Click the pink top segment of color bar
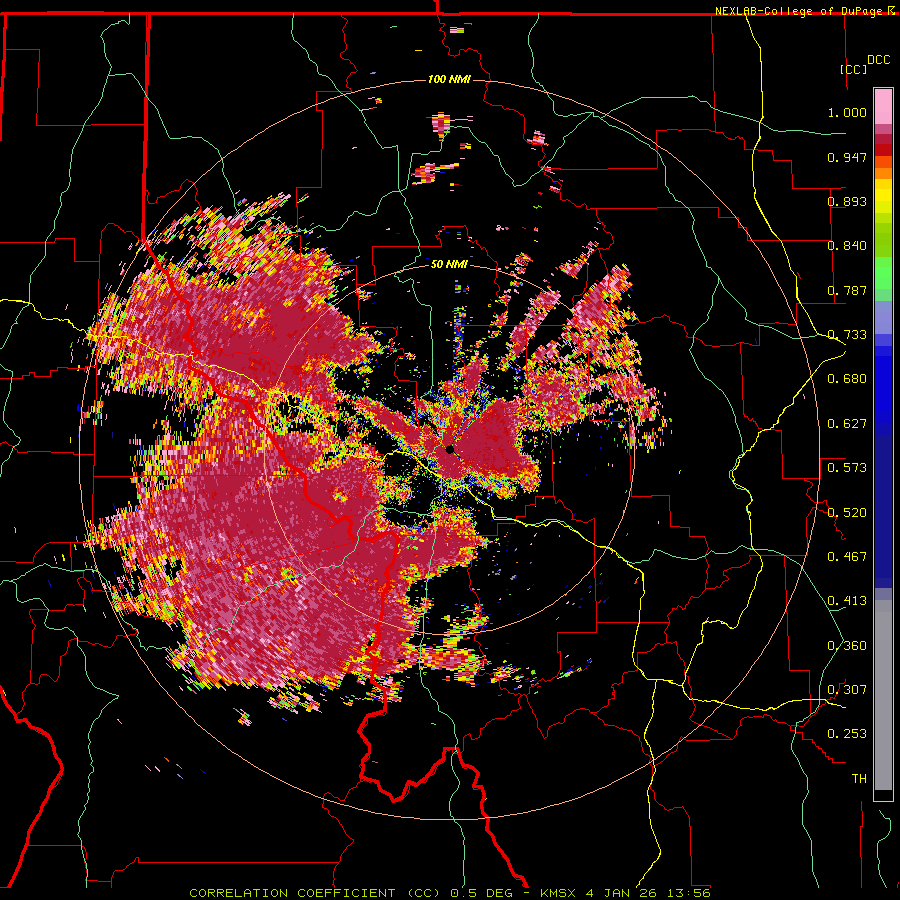Screen dimensions: 900x900 (883, 107)
